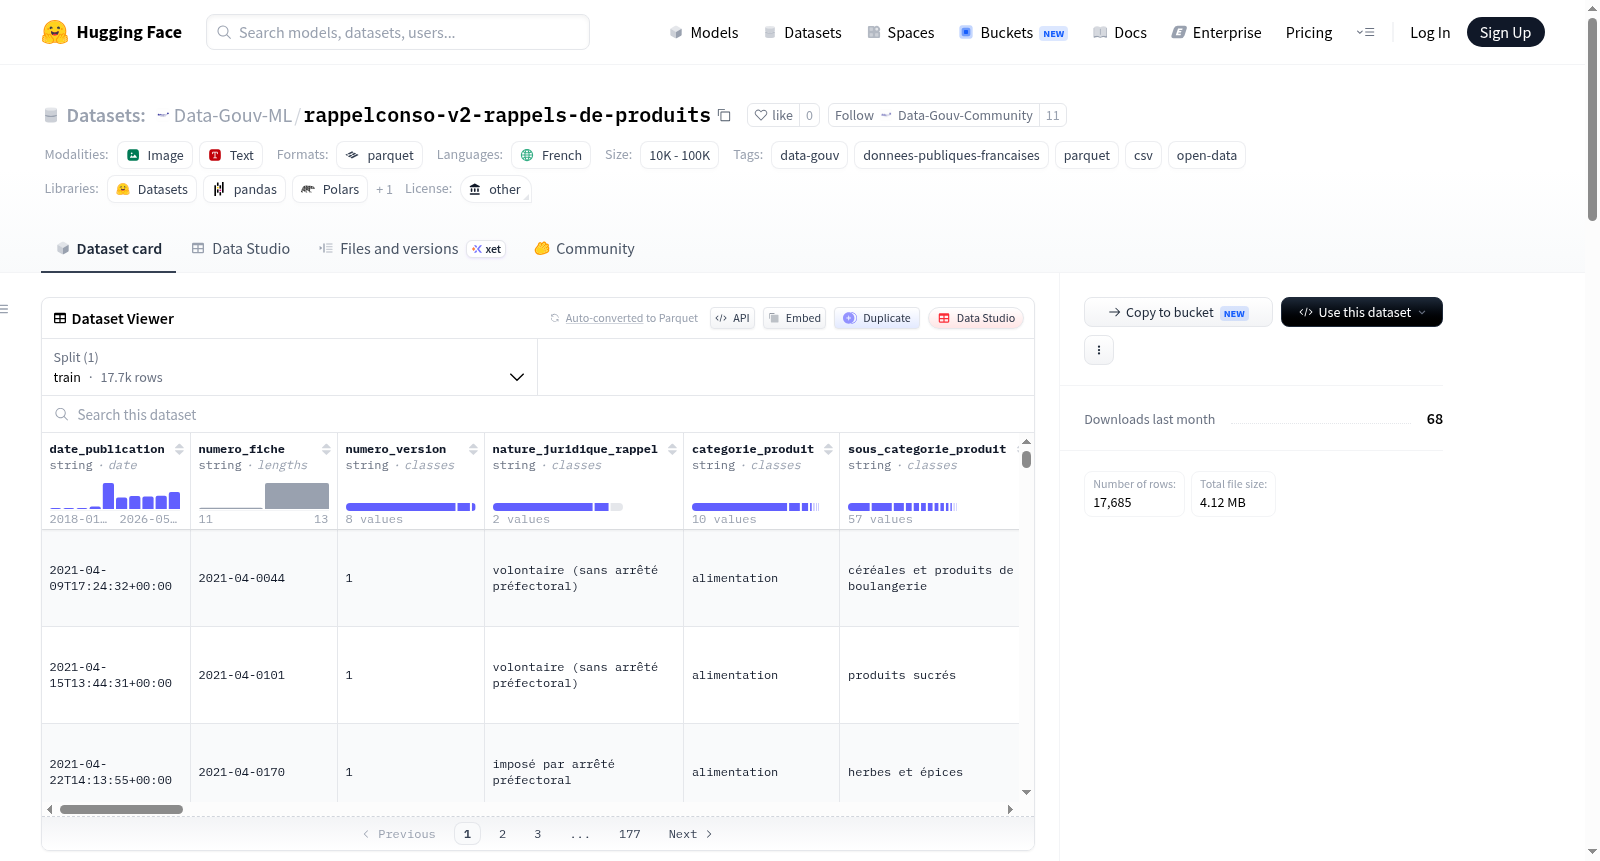Expand the +1 more libraries
This screenshot has width=1600, height=861.
[x=384, y=189]
